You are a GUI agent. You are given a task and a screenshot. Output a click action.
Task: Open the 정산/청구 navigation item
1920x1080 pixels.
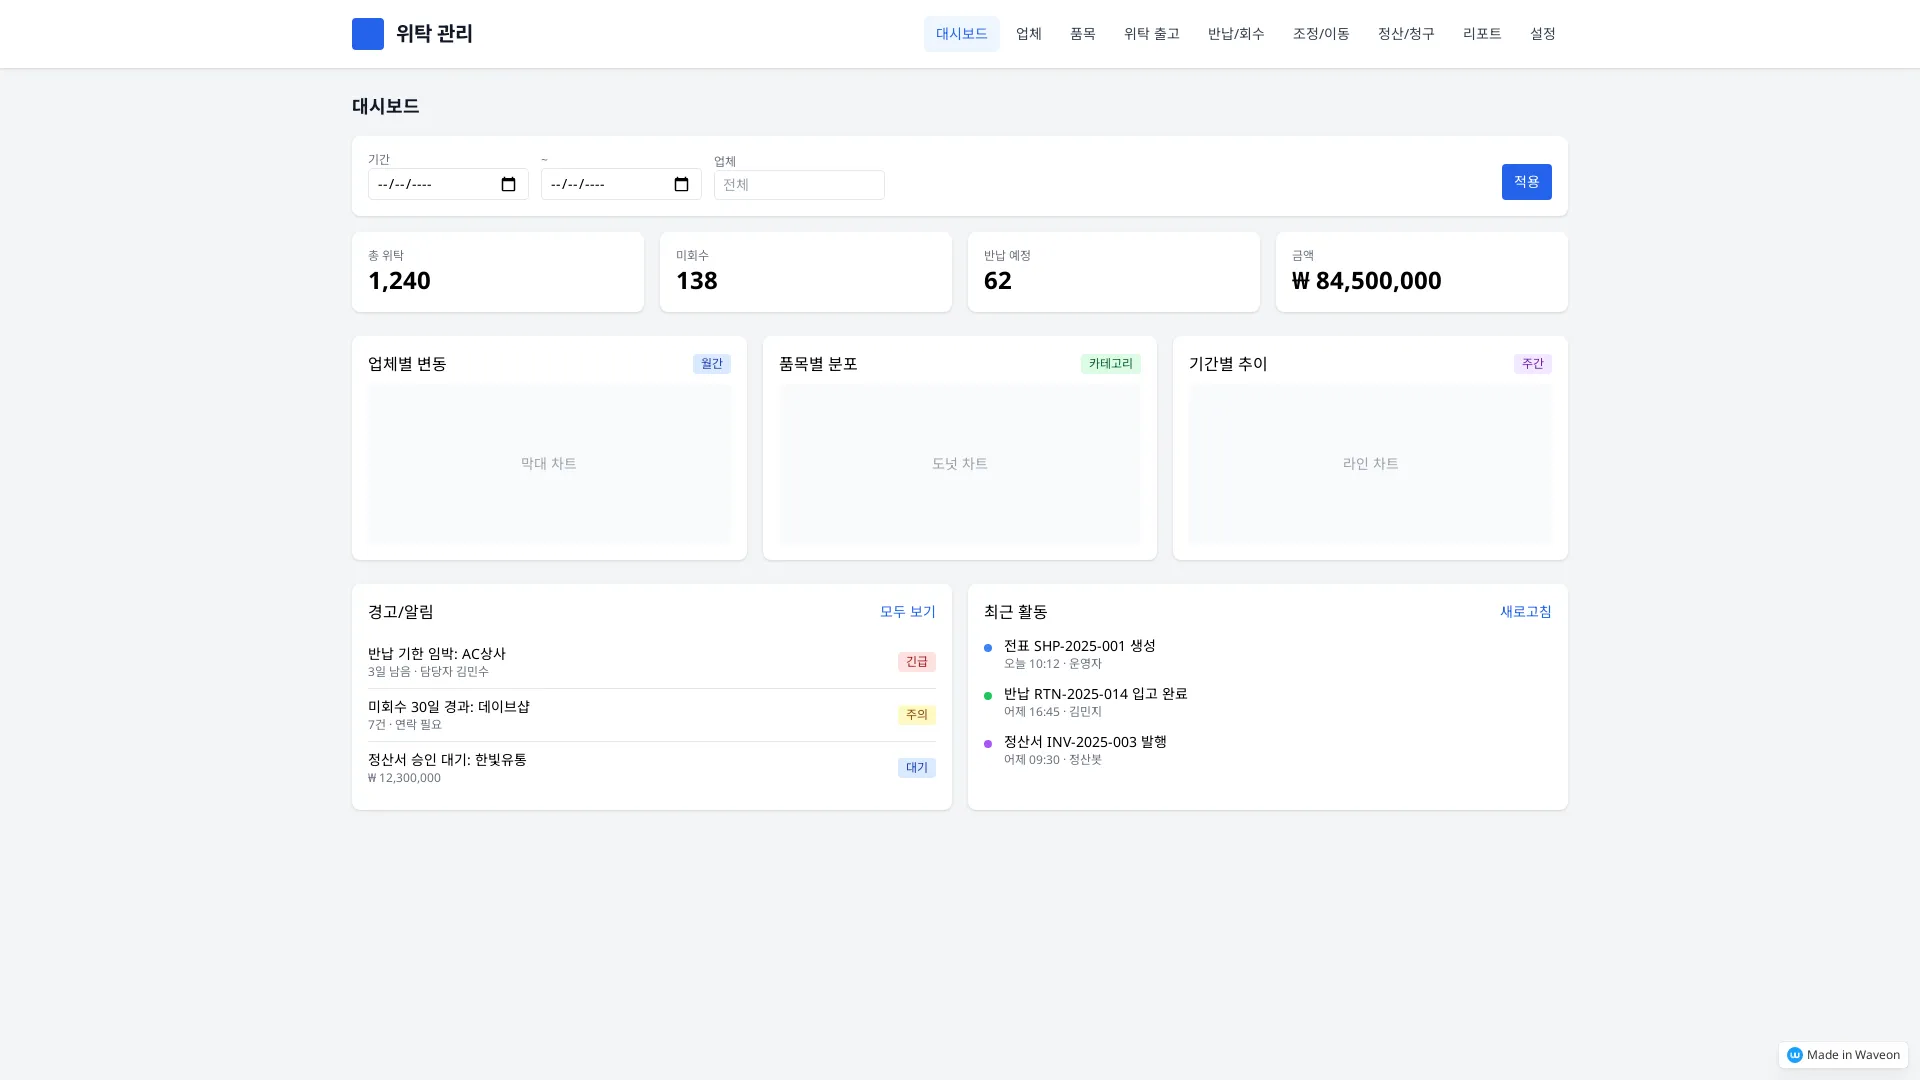[1405, 34]
